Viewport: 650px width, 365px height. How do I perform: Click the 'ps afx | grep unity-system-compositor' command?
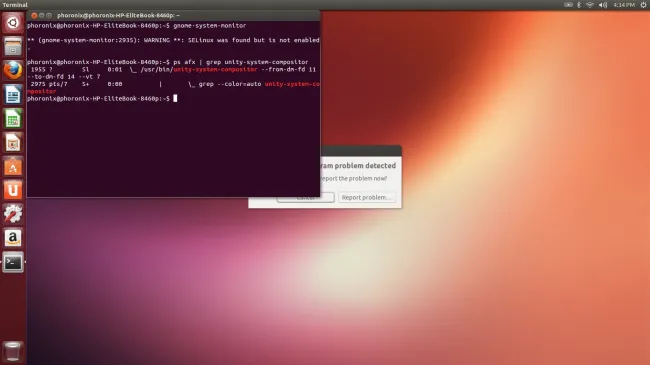click(240, 62)
